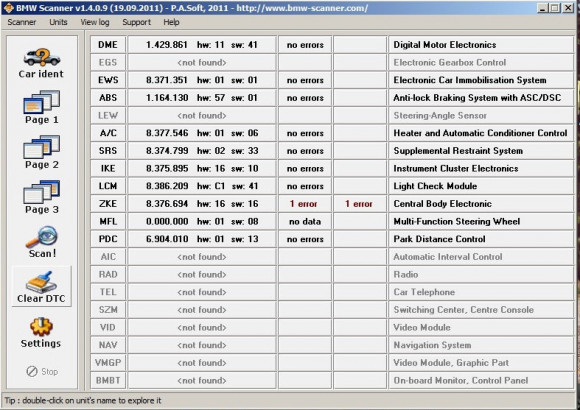Viewport: 580px width, 410px height.
Task: Click Central Body Electronic description
Action: [442, 204]
